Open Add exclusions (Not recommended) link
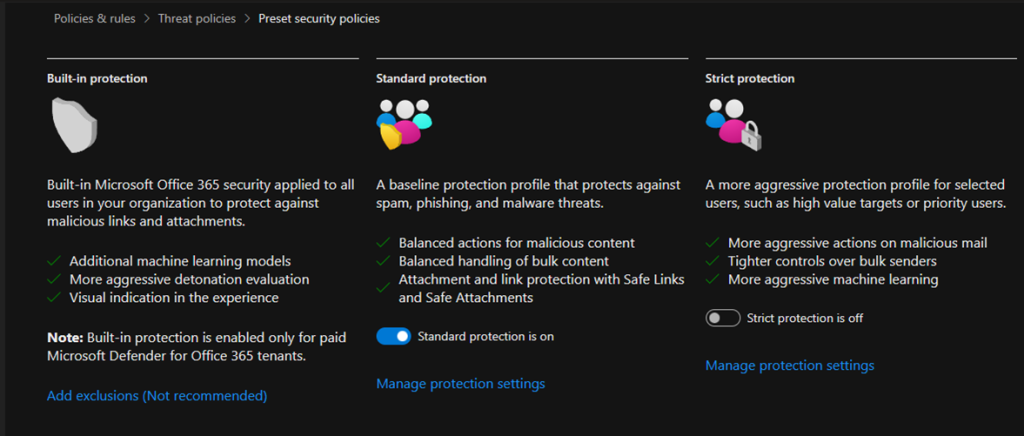 click(157, 396)
